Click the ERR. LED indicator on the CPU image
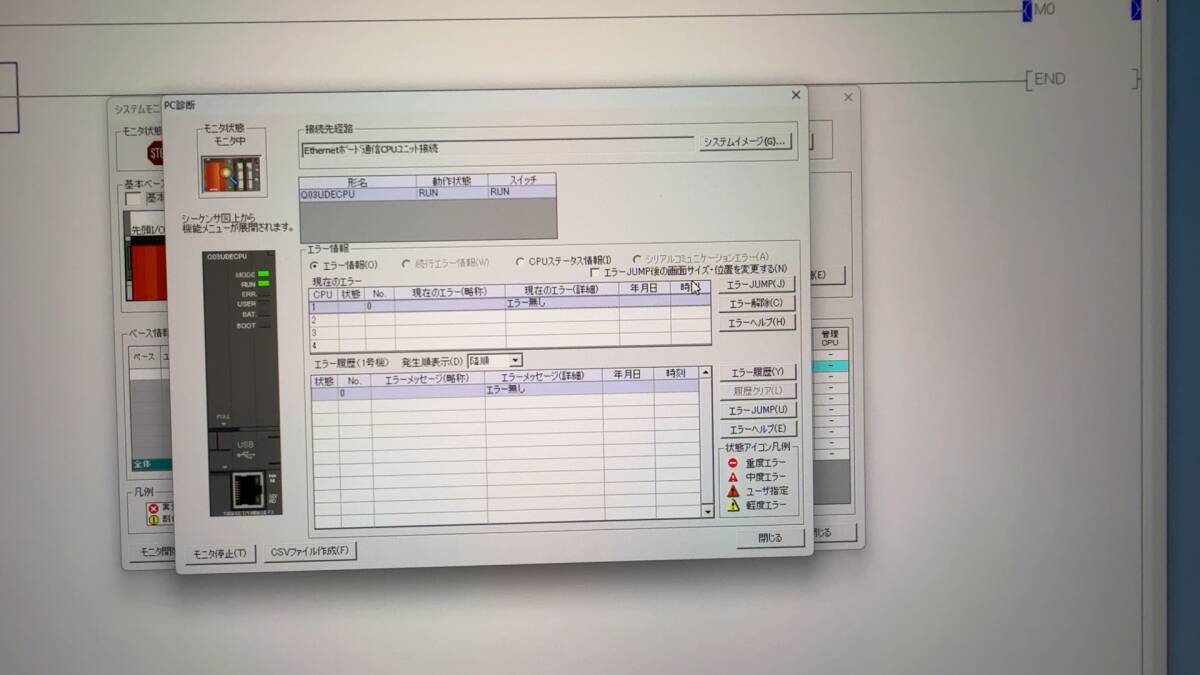 tap(264, 294)
